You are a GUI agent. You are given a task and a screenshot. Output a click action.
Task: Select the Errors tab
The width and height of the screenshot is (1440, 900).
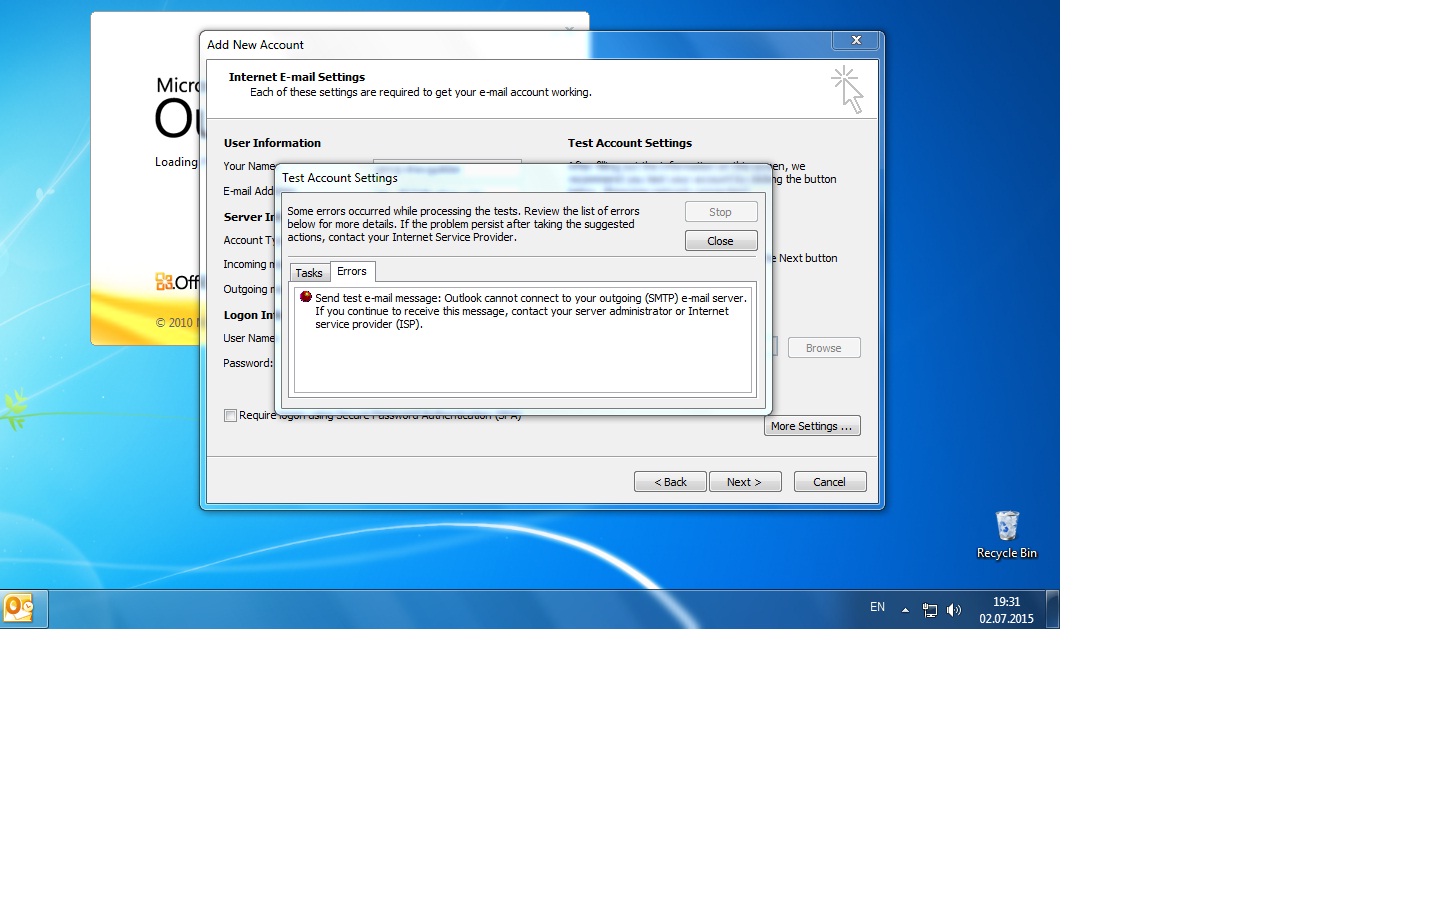tap(352, 271)
